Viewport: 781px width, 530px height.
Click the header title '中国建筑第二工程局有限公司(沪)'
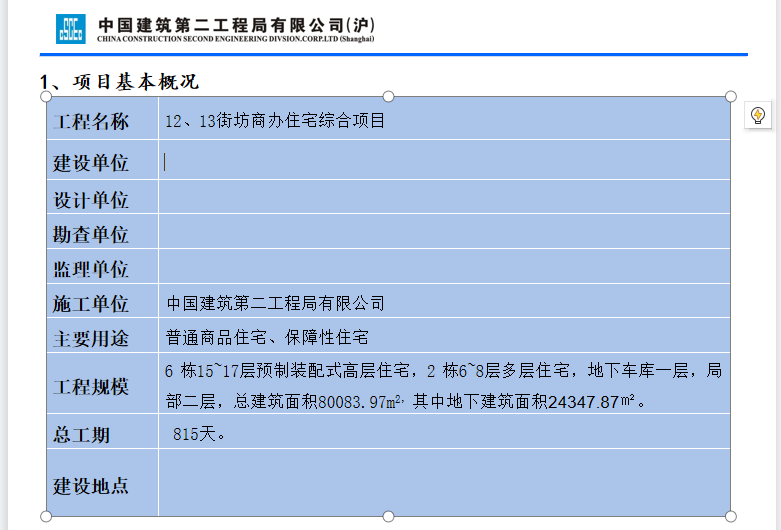pyautogui.click(x=237, y=25)
